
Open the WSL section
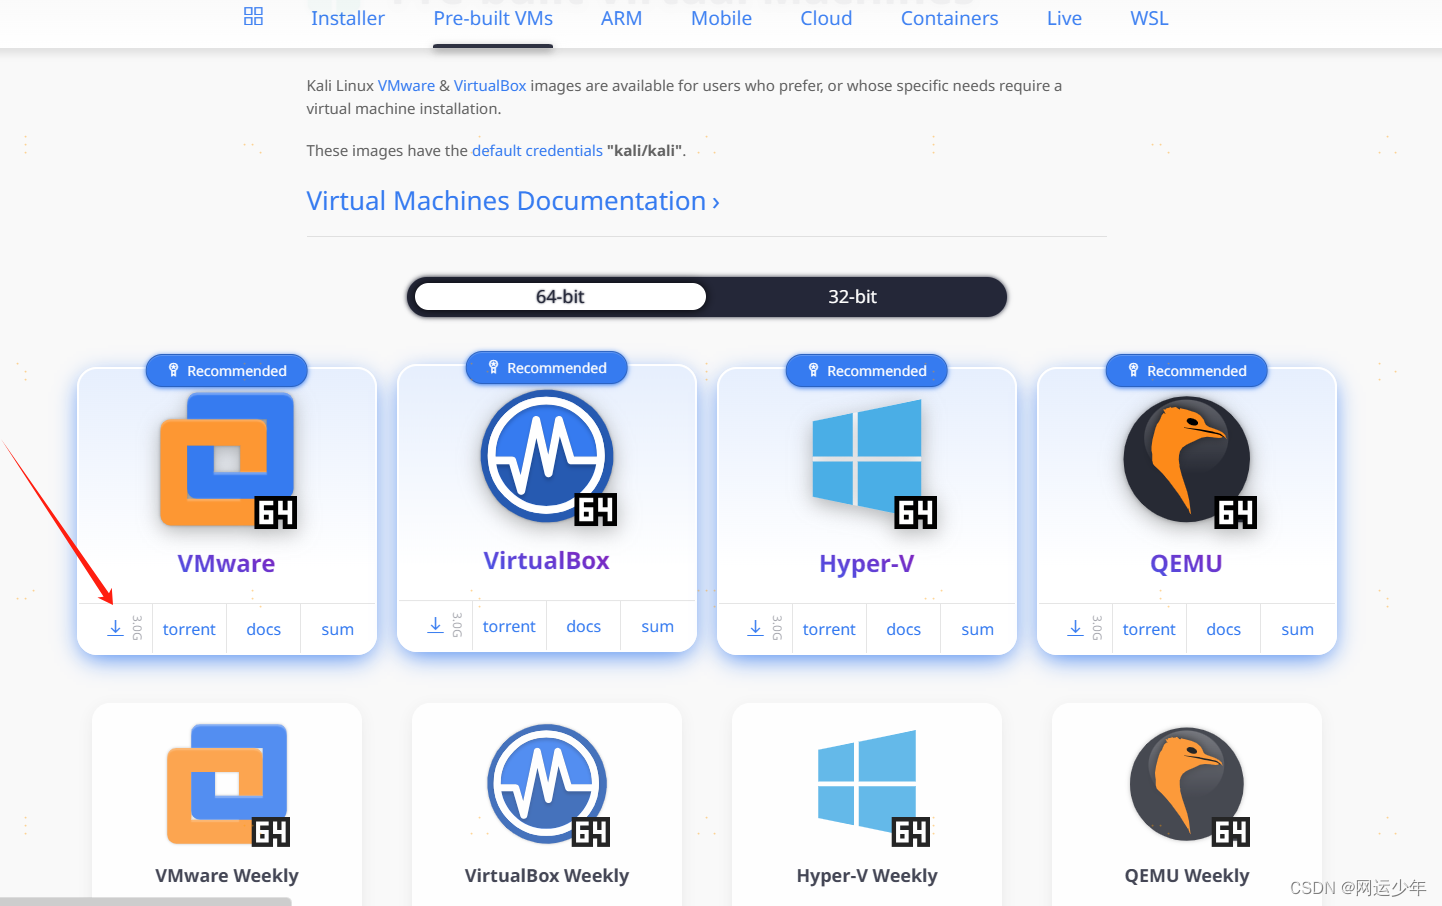coord(1148,18)
